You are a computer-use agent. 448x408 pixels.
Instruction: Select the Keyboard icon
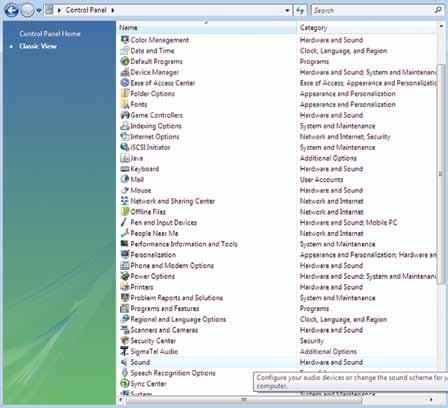125,169
